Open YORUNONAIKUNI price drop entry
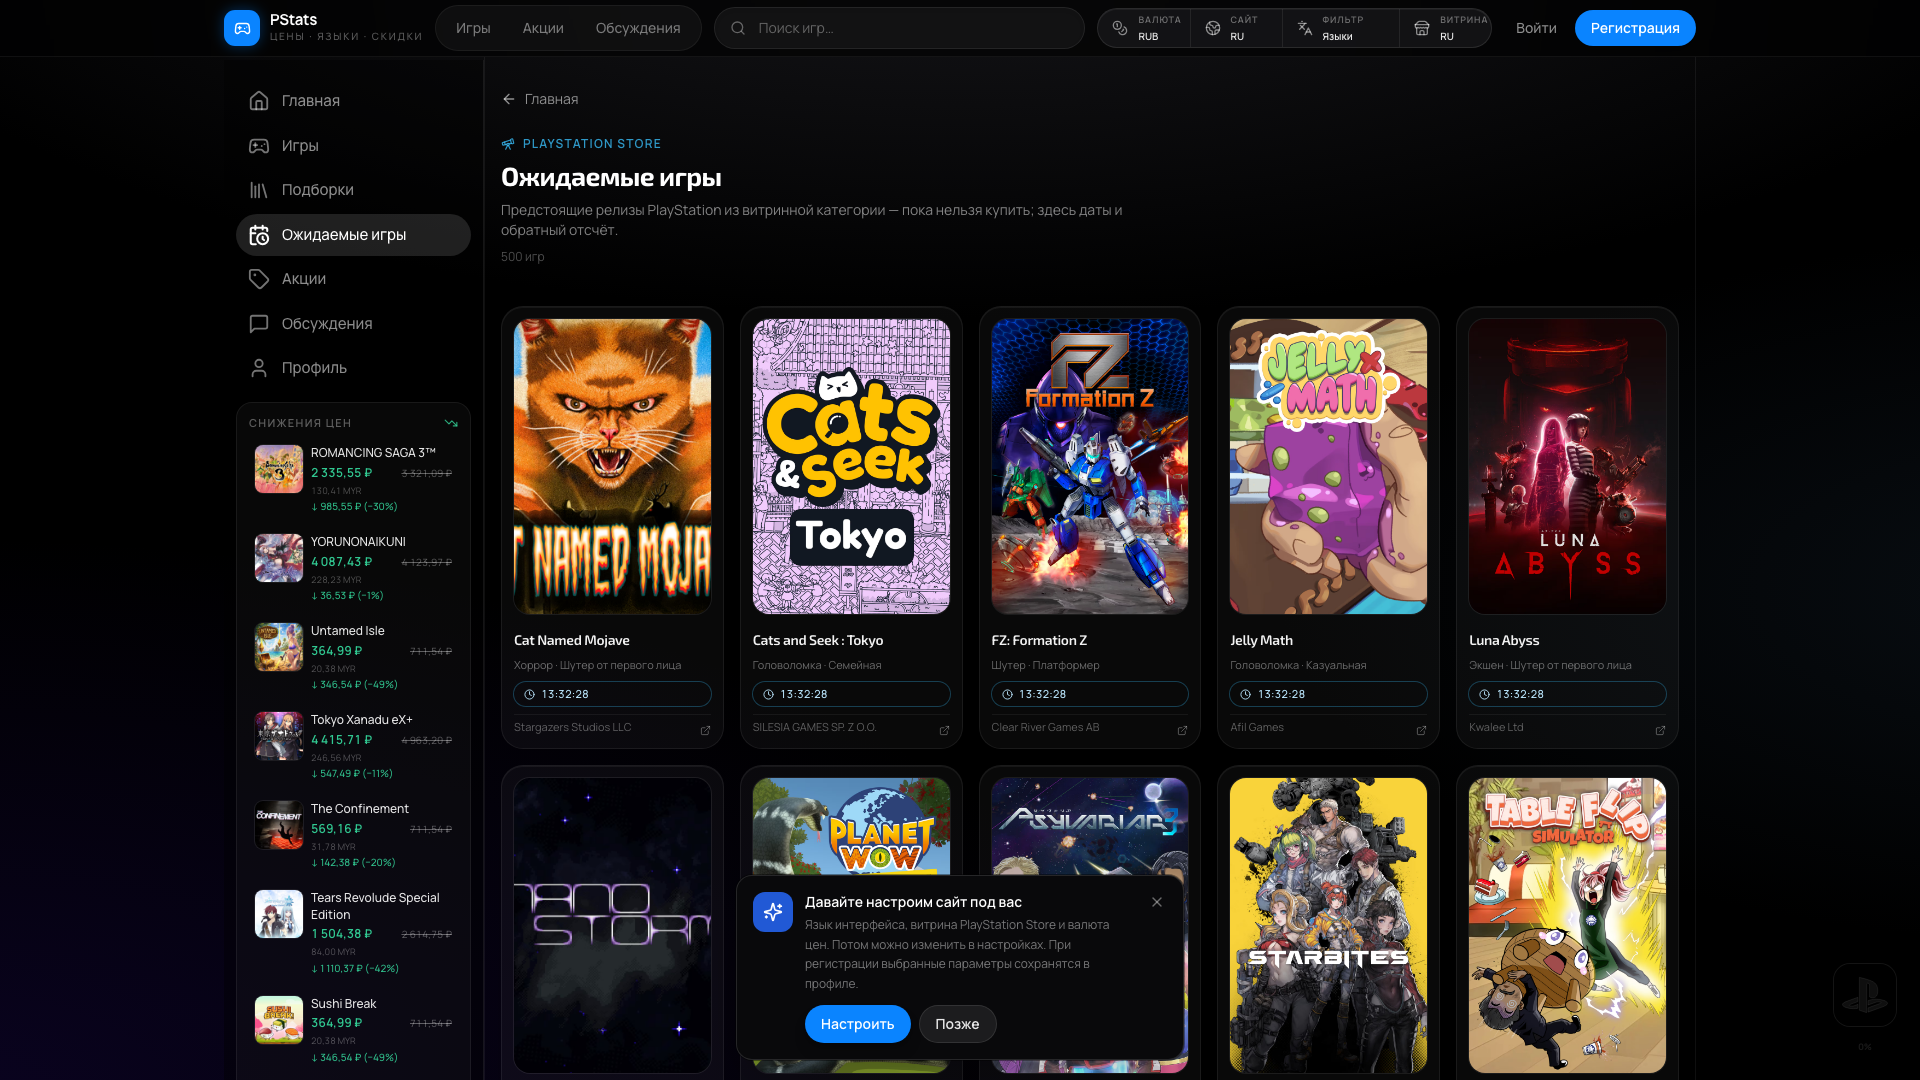The image size is (1920, 1080). coord(353,568)
